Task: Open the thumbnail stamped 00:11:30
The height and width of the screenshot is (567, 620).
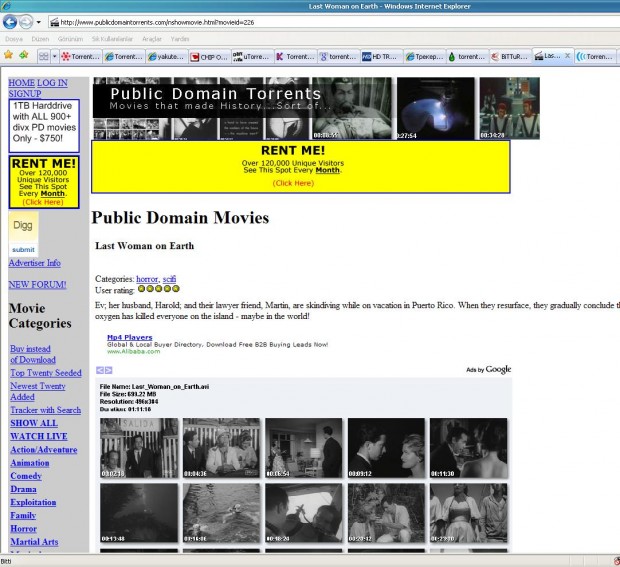Action: (x=469, y=448)
